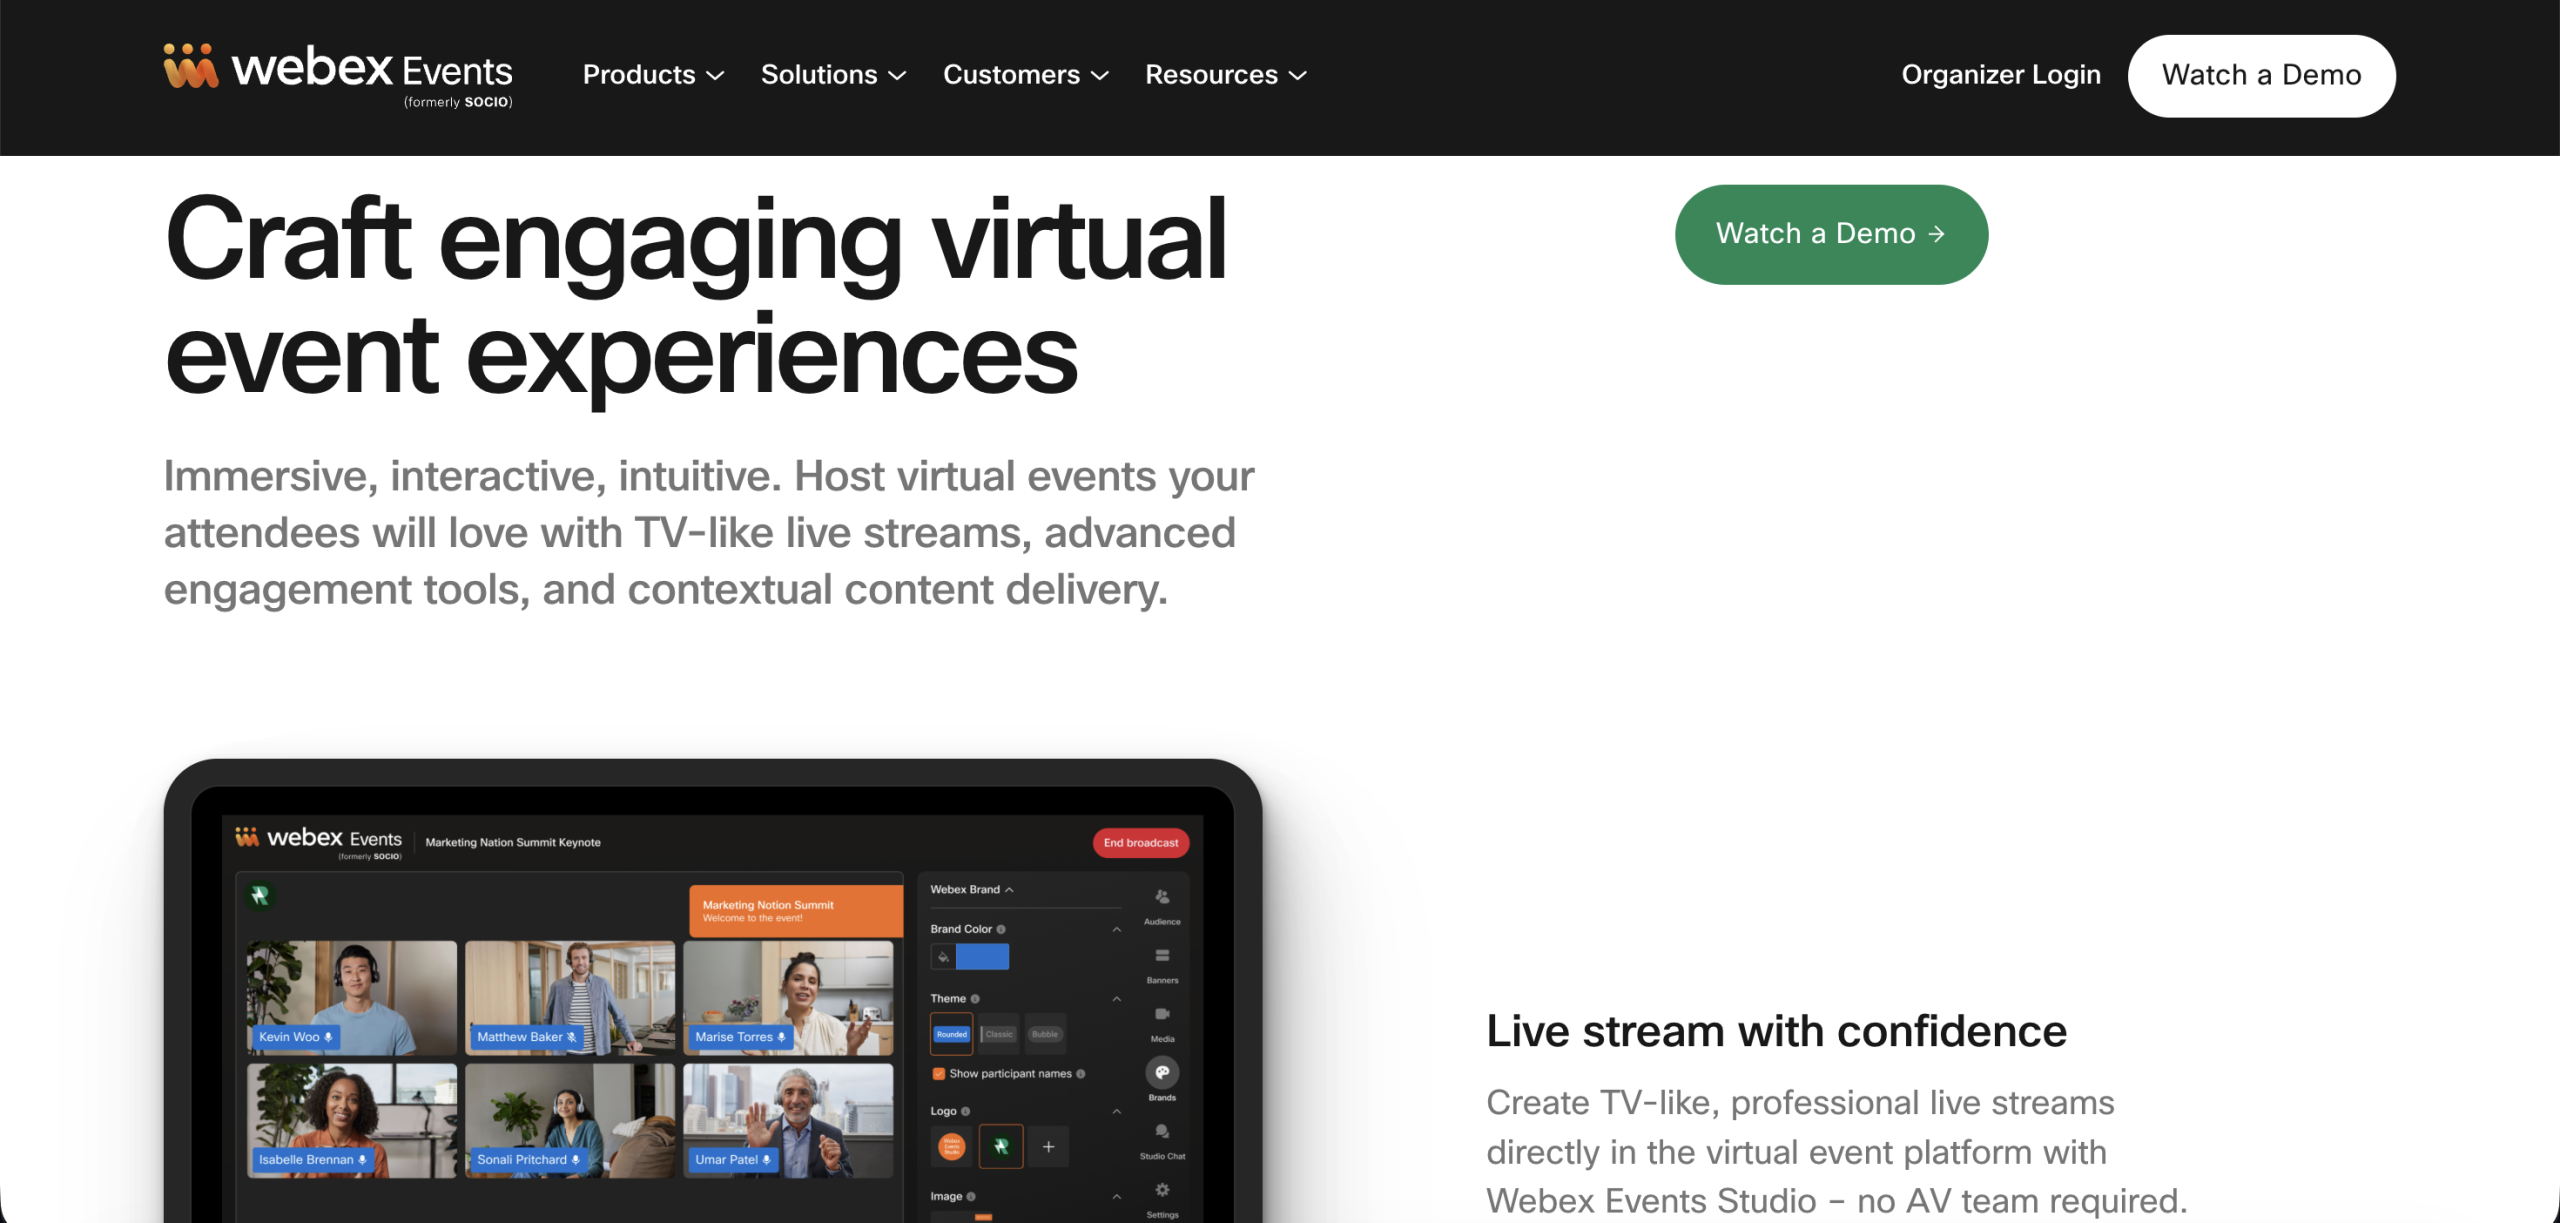Click the Theme info icon

point(975,999)
